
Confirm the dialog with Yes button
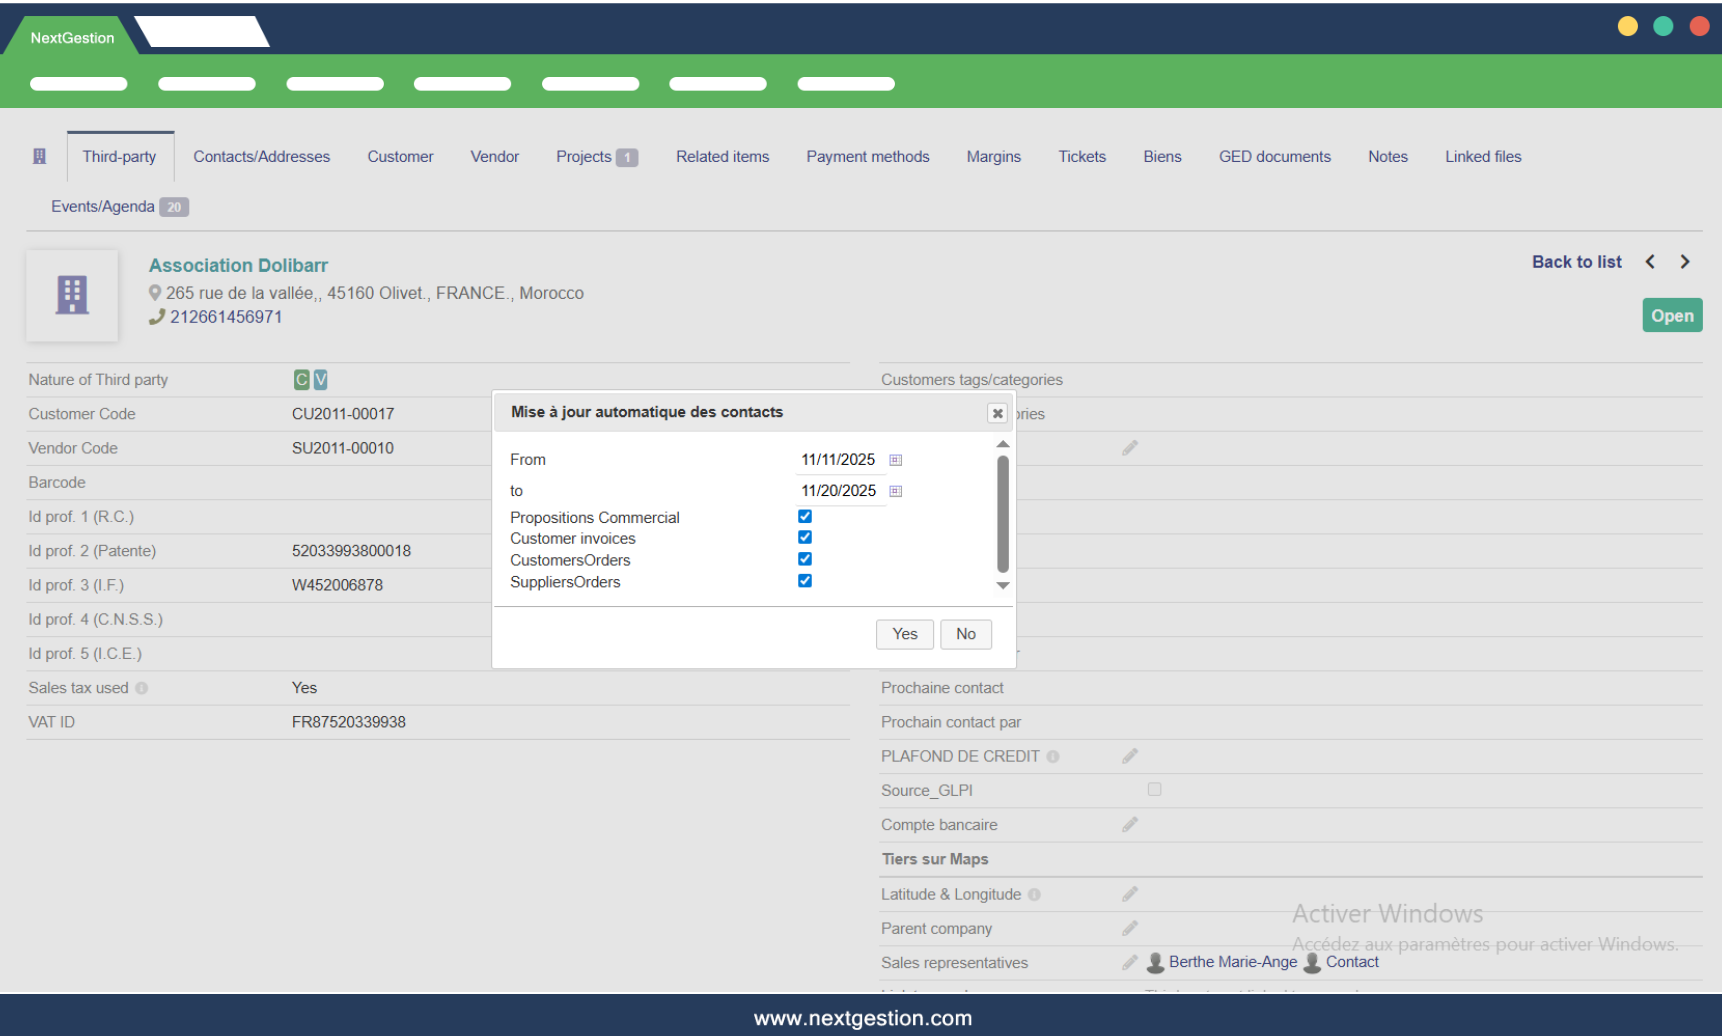coord(904,634)
